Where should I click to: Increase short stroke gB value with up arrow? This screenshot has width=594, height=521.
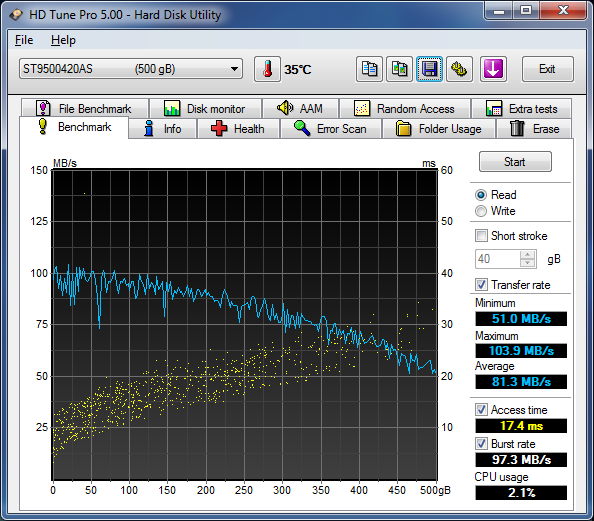[x=528, y=255]
